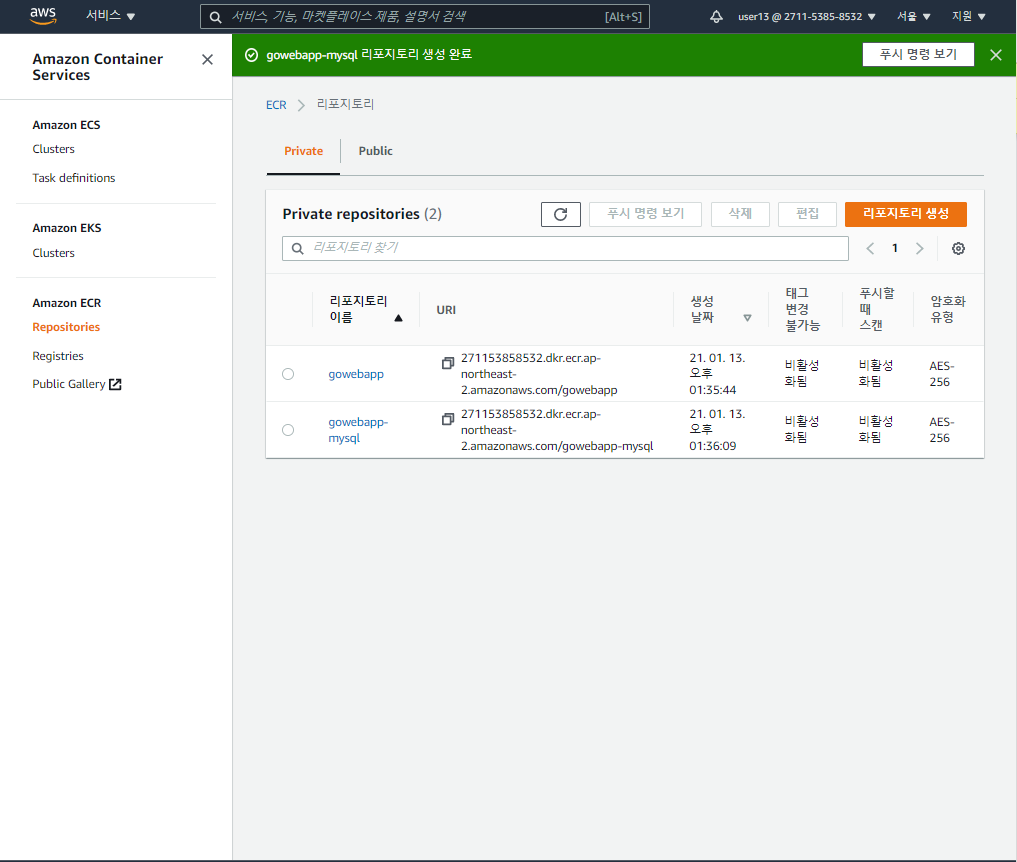
Task: Click the green success check icon
Action: pos(251,55)
